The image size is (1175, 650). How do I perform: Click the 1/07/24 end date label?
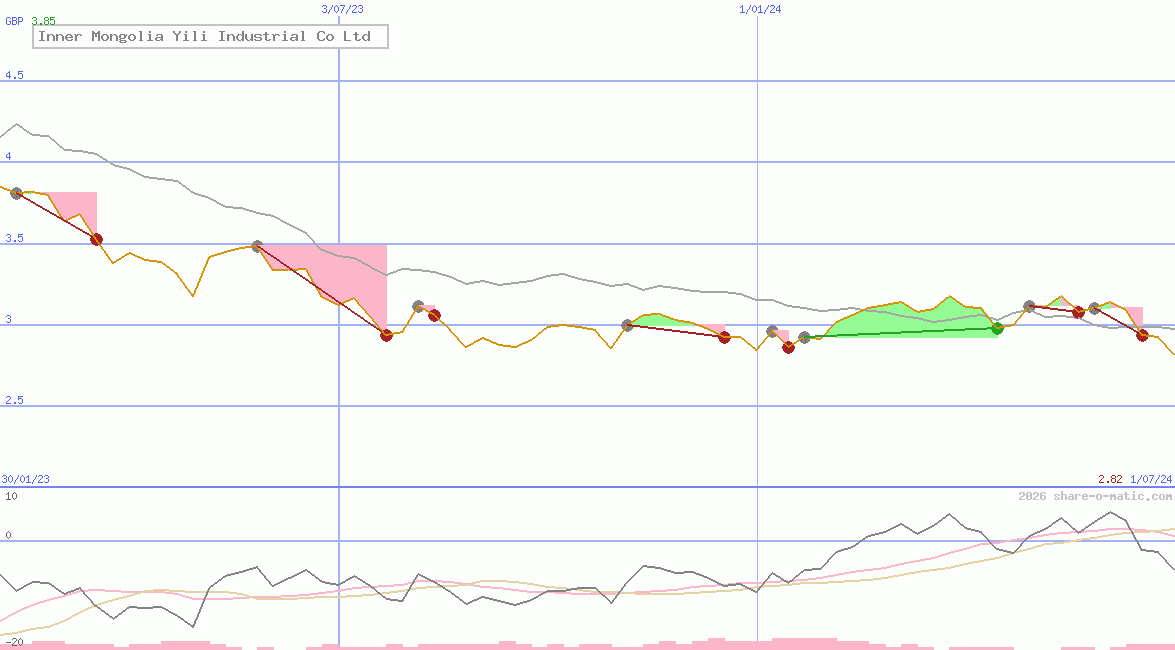click(x=1150, y=479)
